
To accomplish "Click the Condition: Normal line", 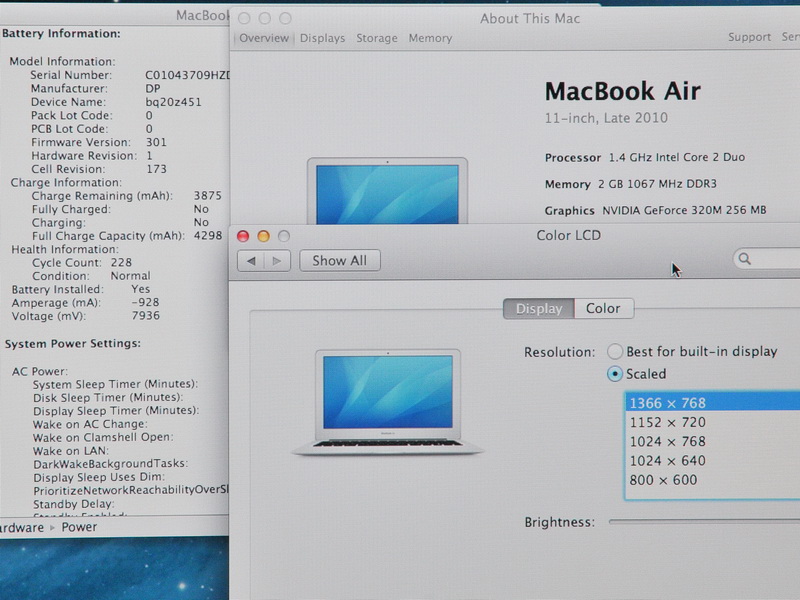I will 91,276.
